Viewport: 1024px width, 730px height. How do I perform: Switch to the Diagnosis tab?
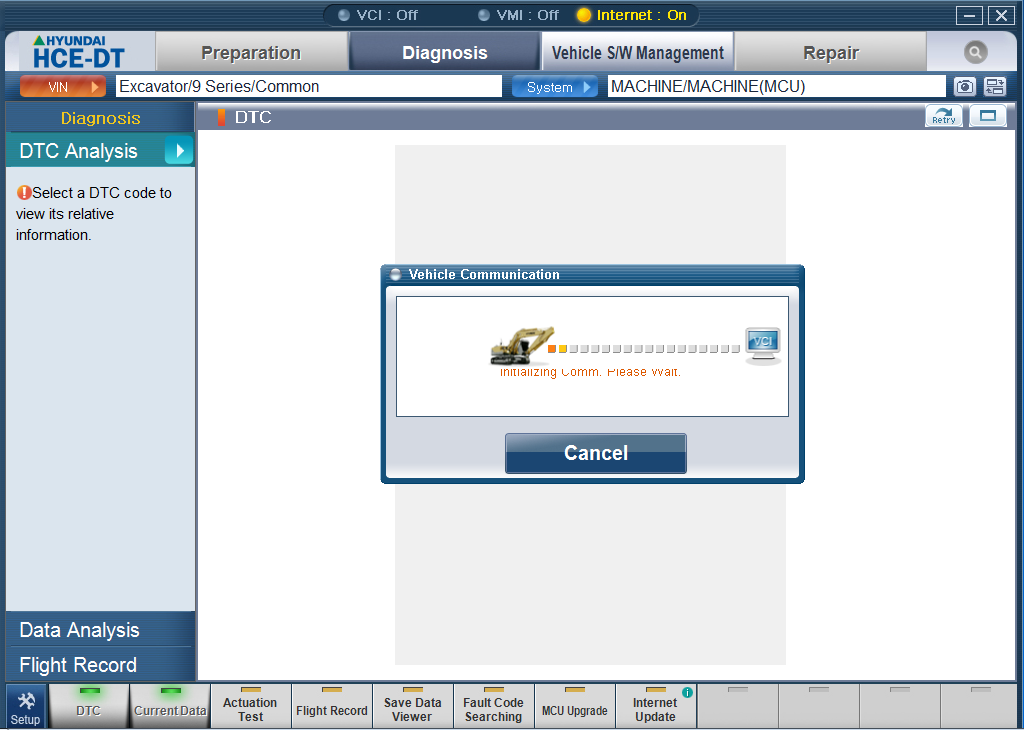tap(445, 52)
